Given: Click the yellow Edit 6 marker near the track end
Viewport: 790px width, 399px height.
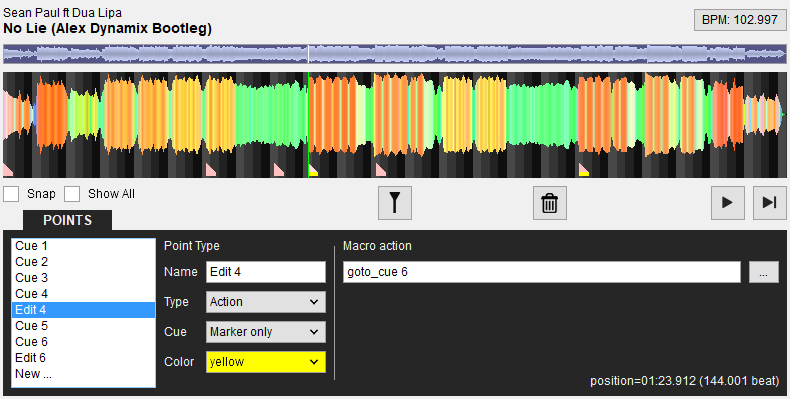Looking at the screenshot, I should (x=584, y=170).
